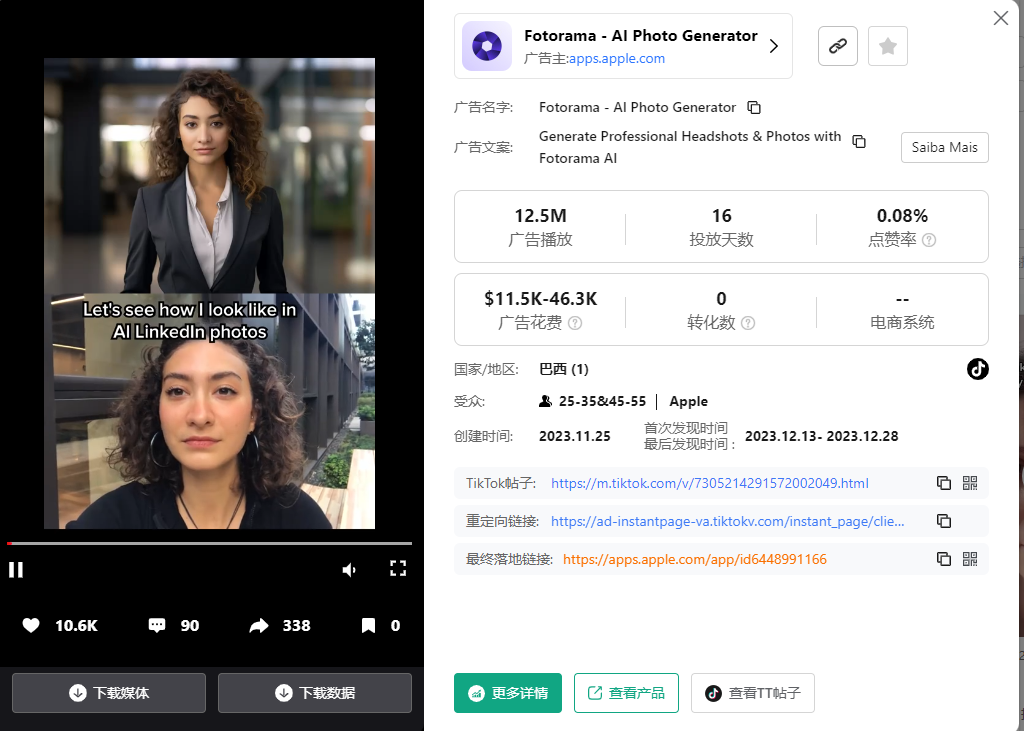Show QR code for TikTok post

(x=969, y=483)
